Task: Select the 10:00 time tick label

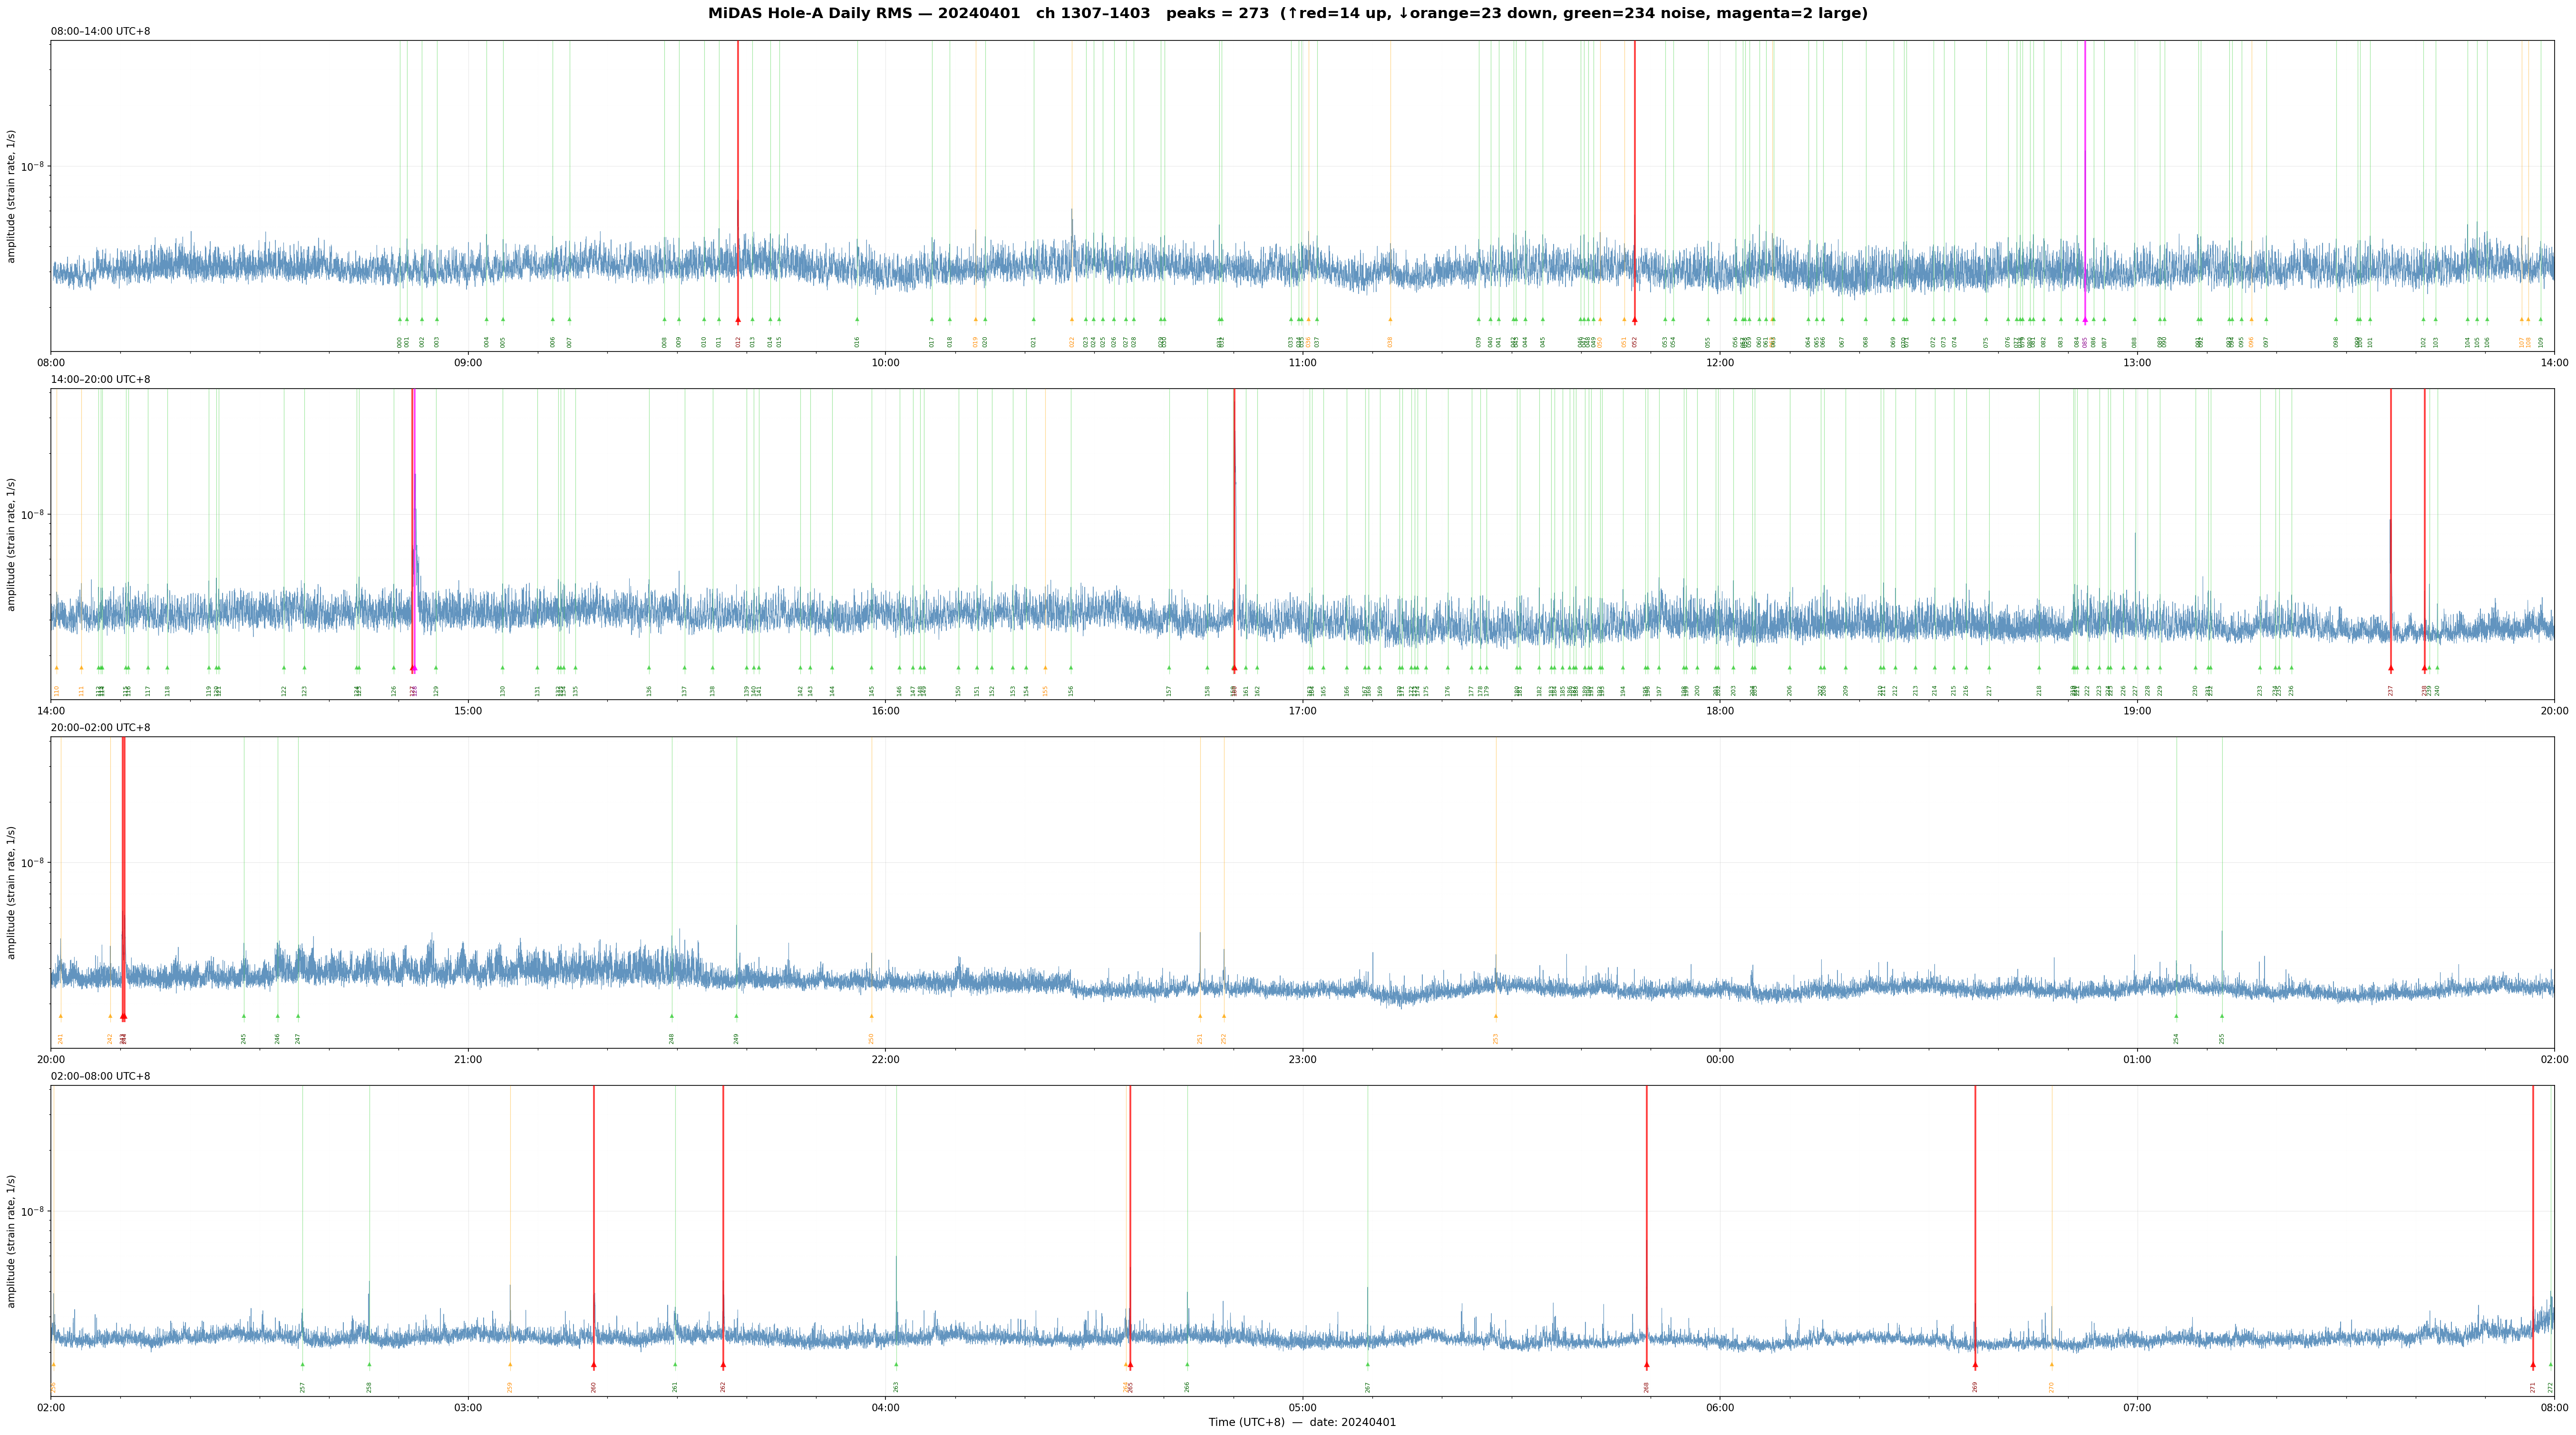Action: [x=885, y=363]
